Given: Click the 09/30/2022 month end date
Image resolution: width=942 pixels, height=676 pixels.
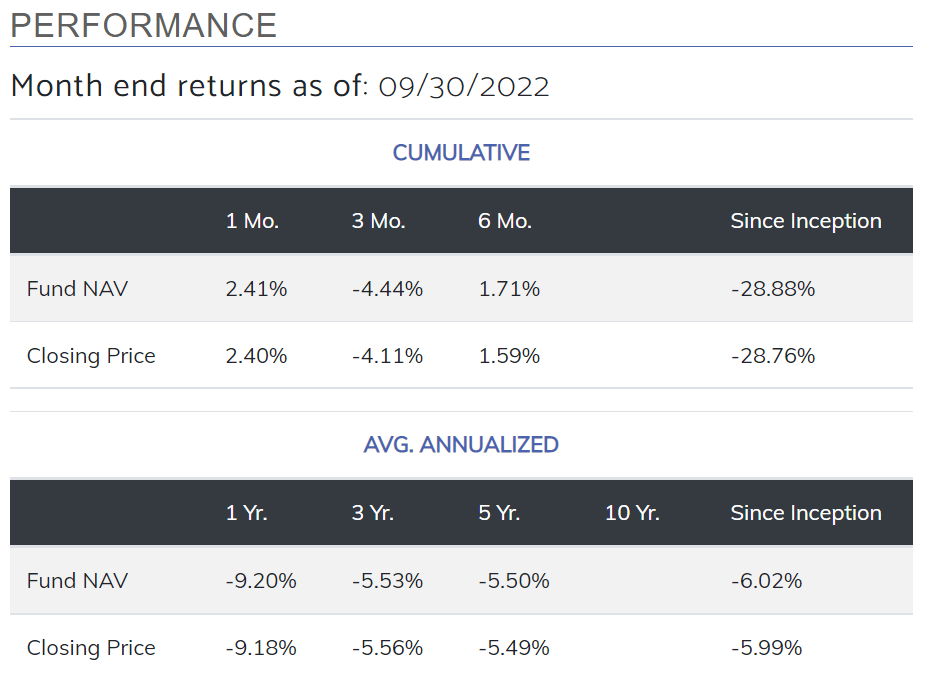Looking at the screenshot, I should pos(464,87).
